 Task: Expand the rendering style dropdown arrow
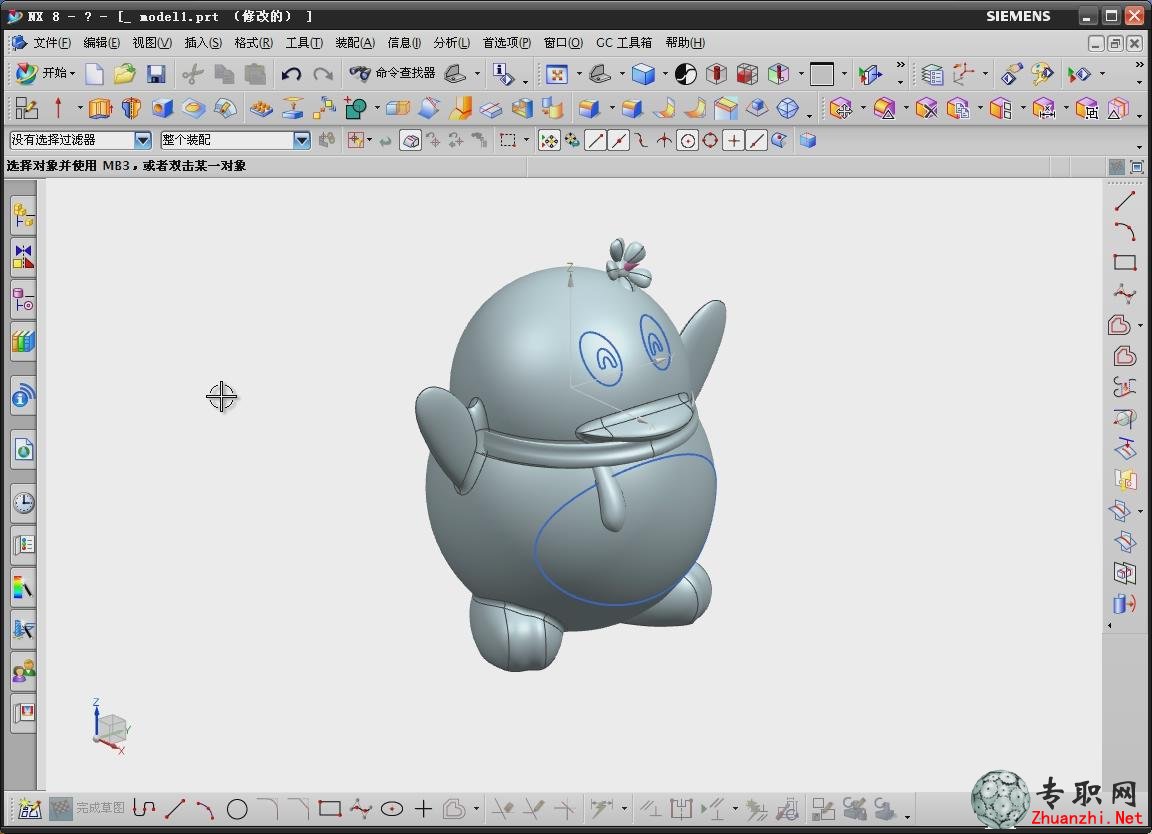pyautogui.click(x=665, y=73)
